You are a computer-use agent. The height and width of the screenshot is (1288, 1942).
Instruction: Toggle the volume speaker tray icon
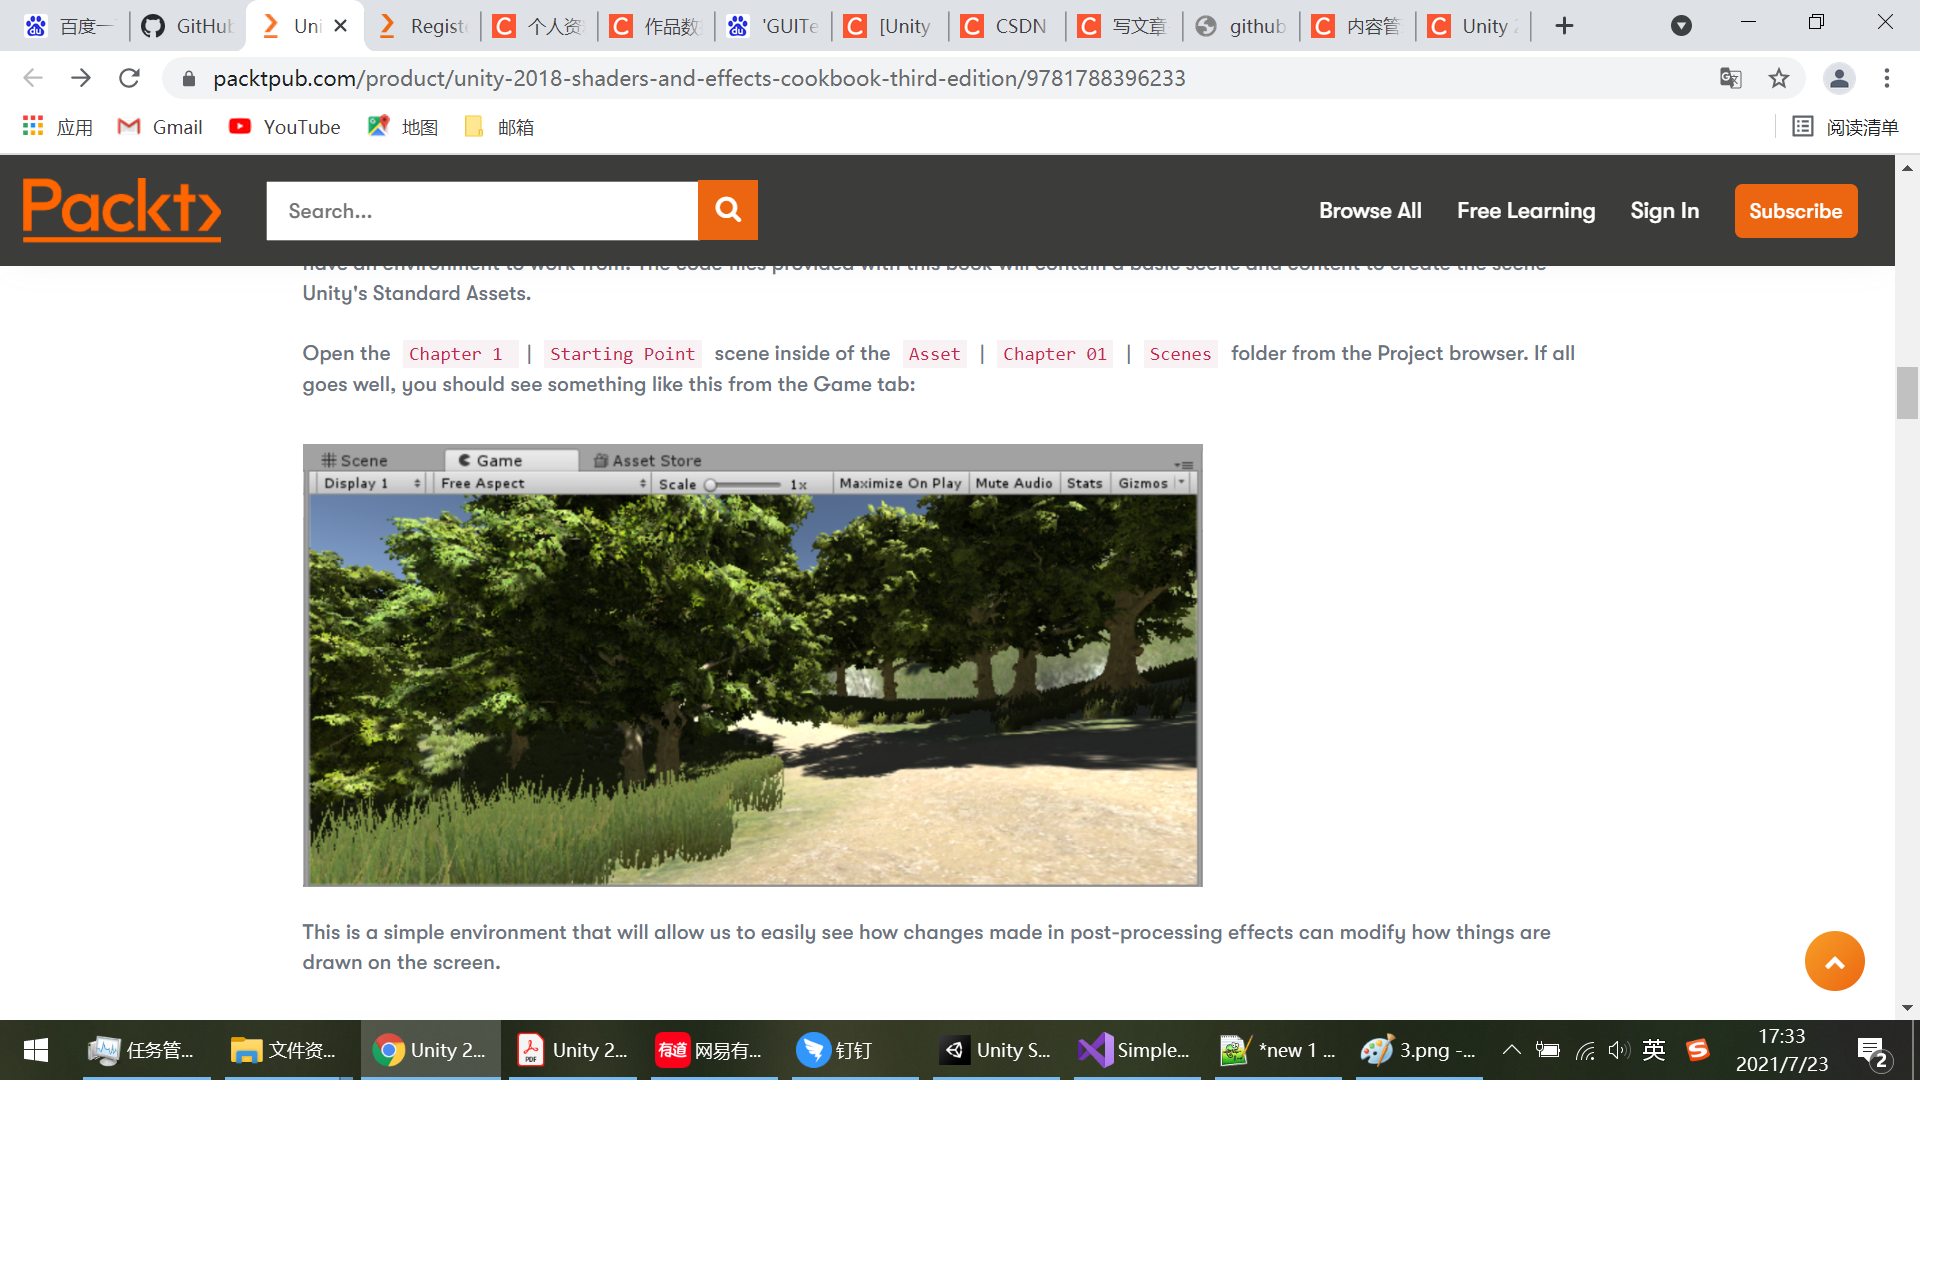(x=1618, y=1050)
